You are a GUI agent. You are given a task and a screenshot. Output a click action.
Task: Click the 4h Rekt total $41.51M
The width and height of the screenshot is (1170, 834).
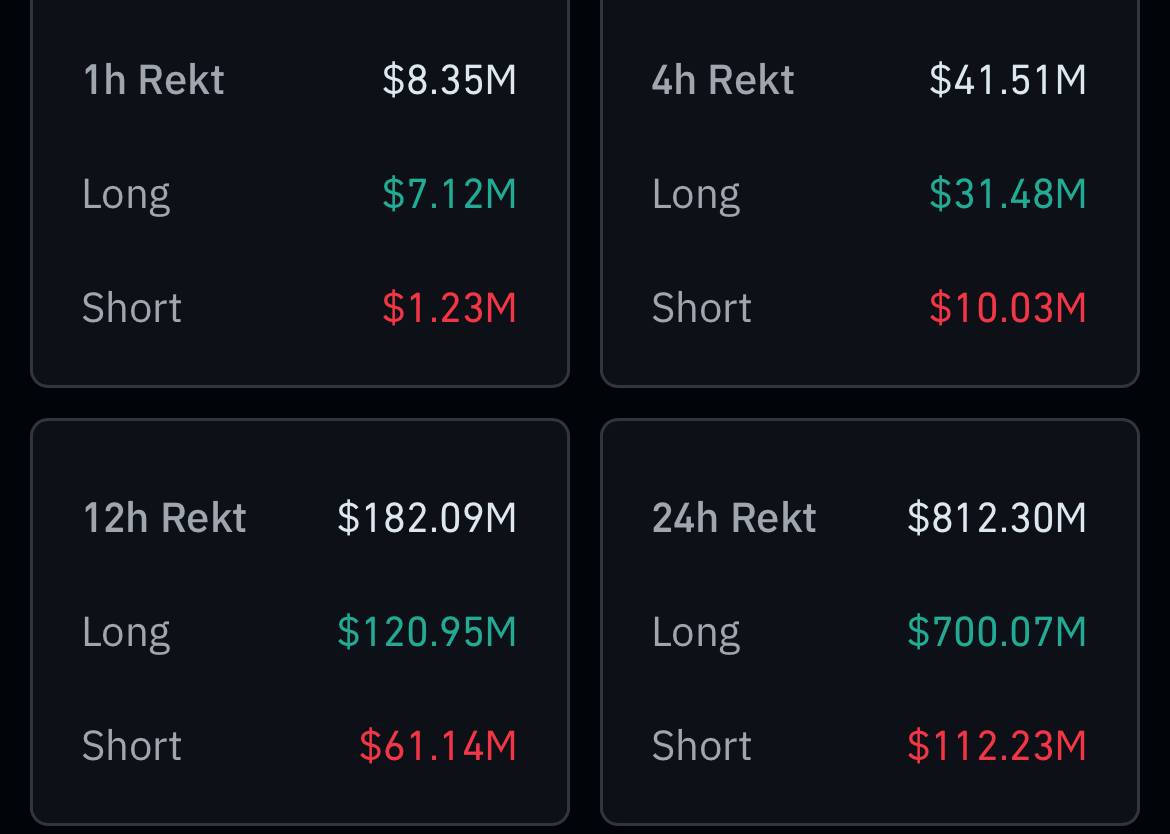(x=1007, y=80)
